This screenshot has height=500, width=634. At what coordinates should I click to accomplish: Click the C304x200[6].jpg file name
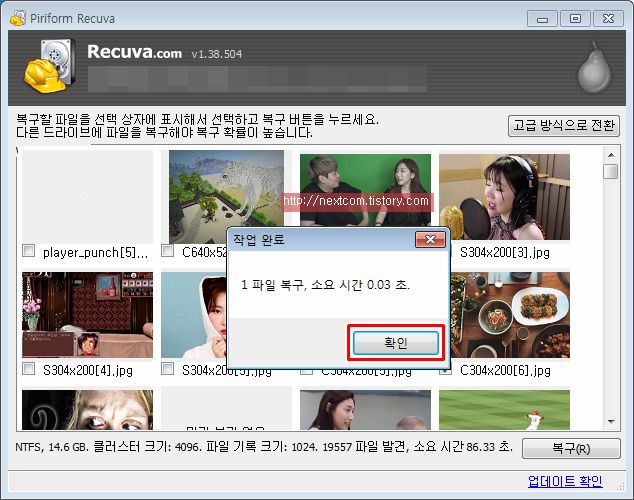505,370
